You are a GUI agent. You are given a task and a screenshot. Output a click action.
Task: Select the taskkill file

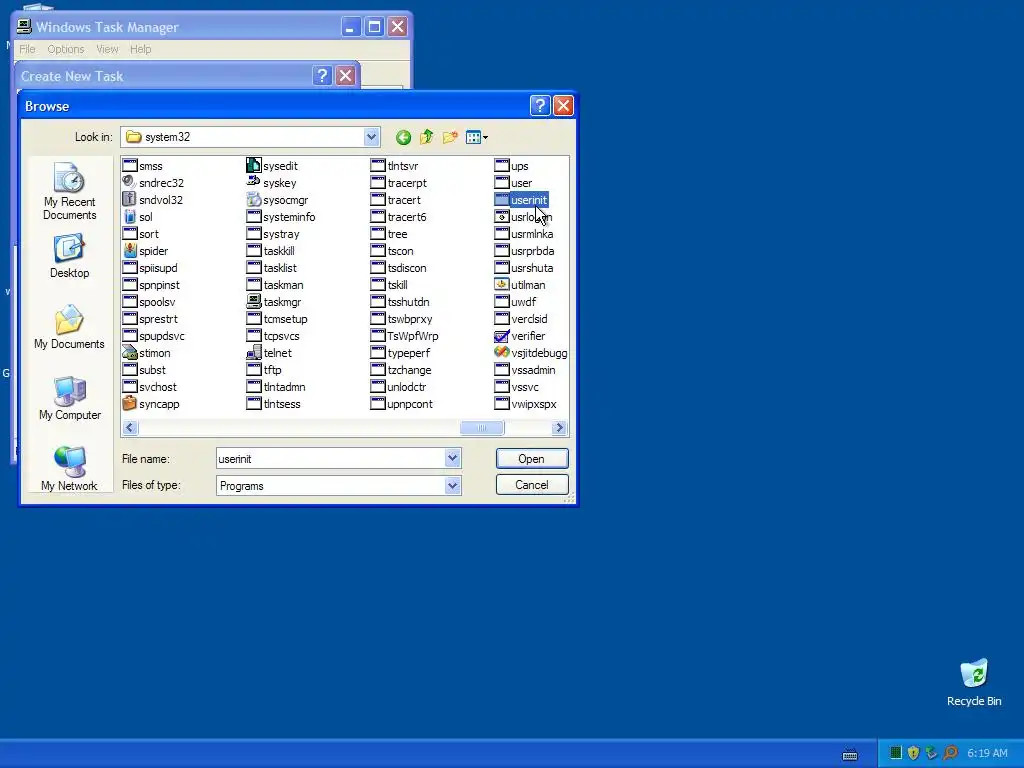270,251
